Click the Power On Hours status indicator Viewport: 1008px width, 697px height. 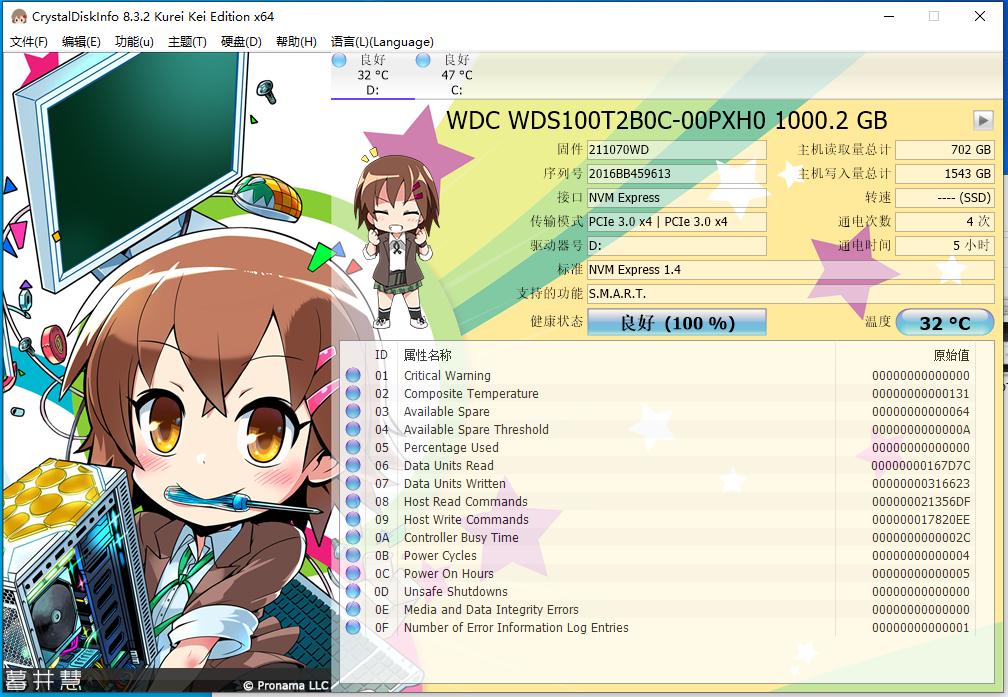(352, 573)
